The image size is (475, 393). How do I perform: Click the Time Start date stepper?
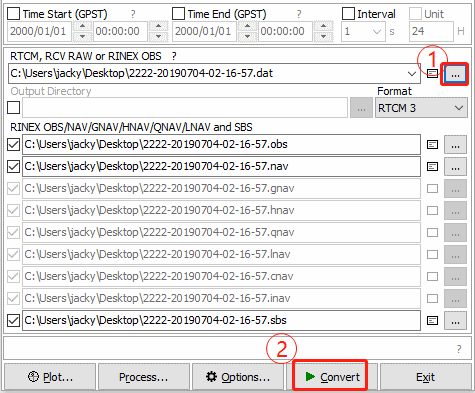(x=82, y=31)
